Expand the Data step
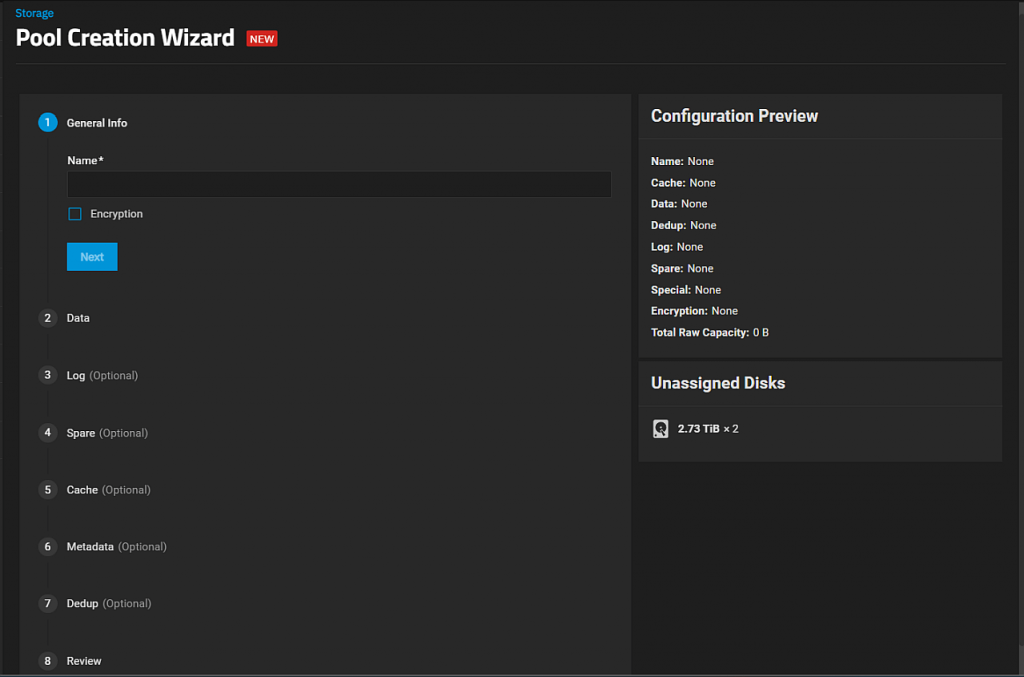The width and height of the screenshot is (1024, 677). pos(78,318)
